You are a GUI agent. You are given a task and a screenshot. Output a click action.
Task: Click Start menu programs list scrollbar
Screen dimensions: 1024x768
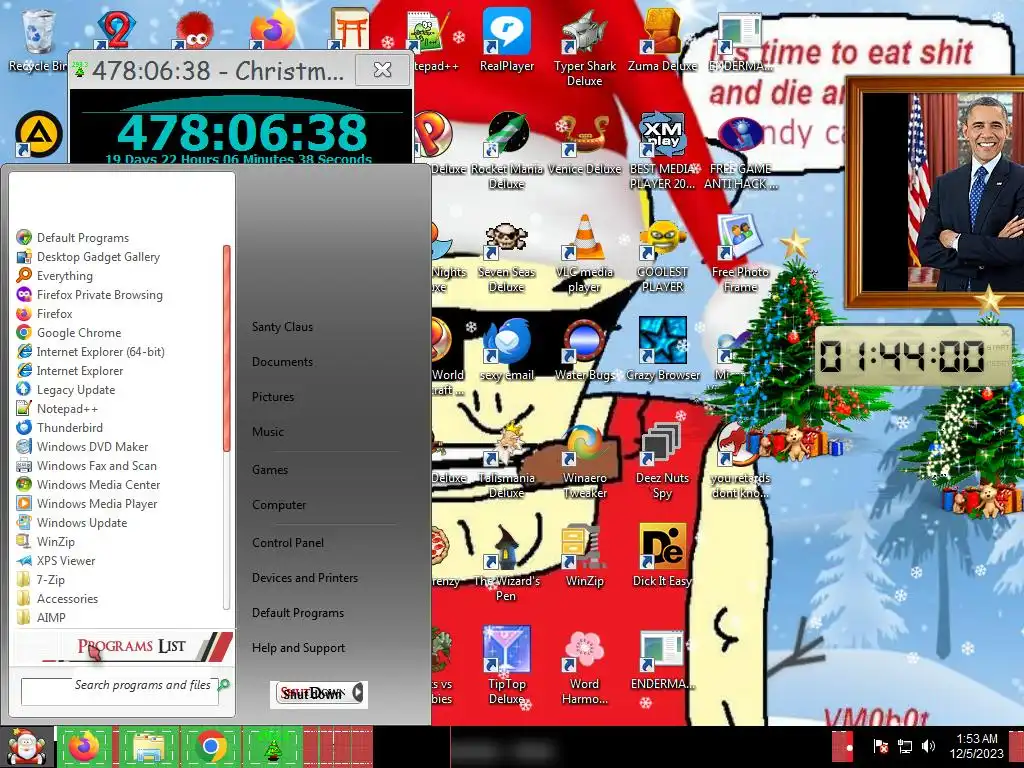pyautogui.click(x=227, y=347)
